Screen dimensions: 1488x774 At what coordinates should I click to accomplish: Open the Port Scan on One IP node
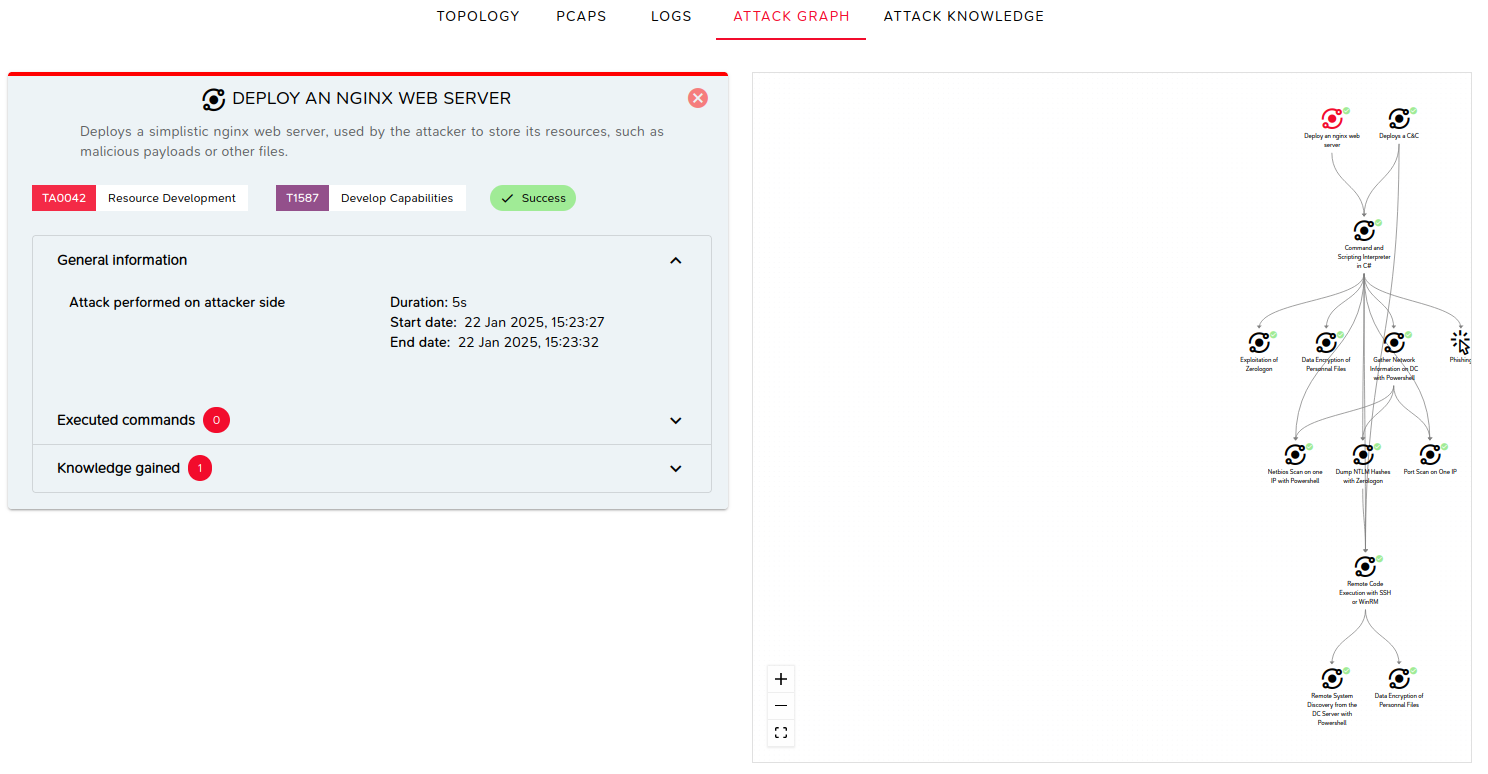(x=1430, y=455)
